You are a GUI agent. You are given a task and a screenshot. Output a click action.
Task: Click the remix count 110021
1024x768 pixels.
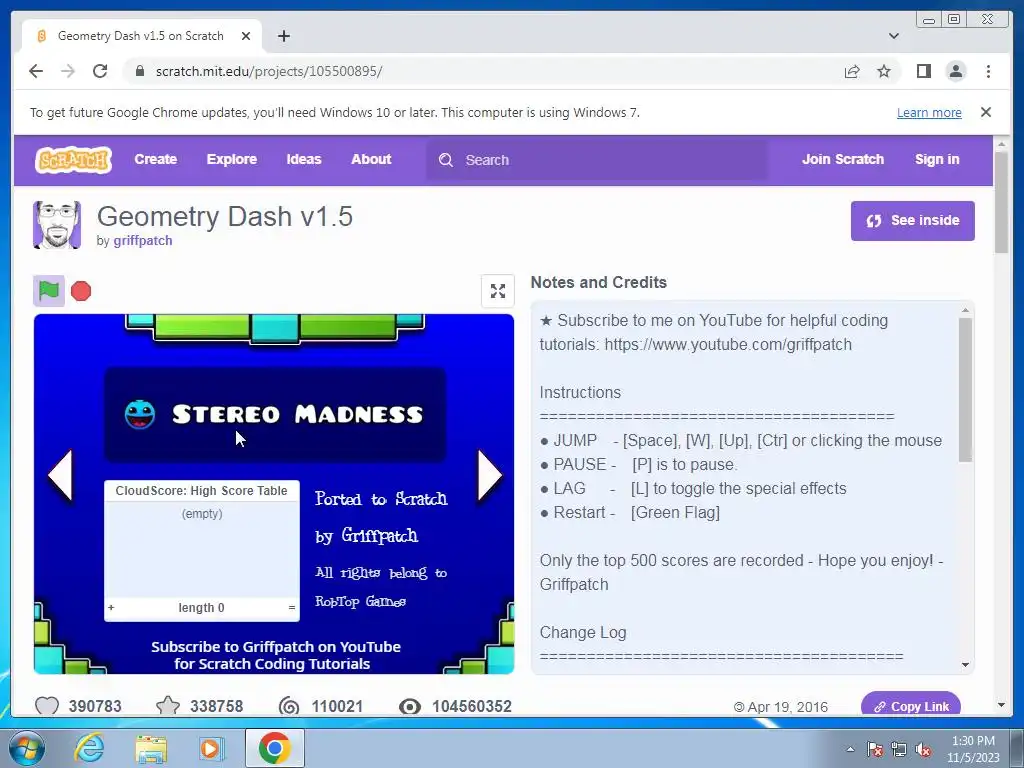click(337, 706)
